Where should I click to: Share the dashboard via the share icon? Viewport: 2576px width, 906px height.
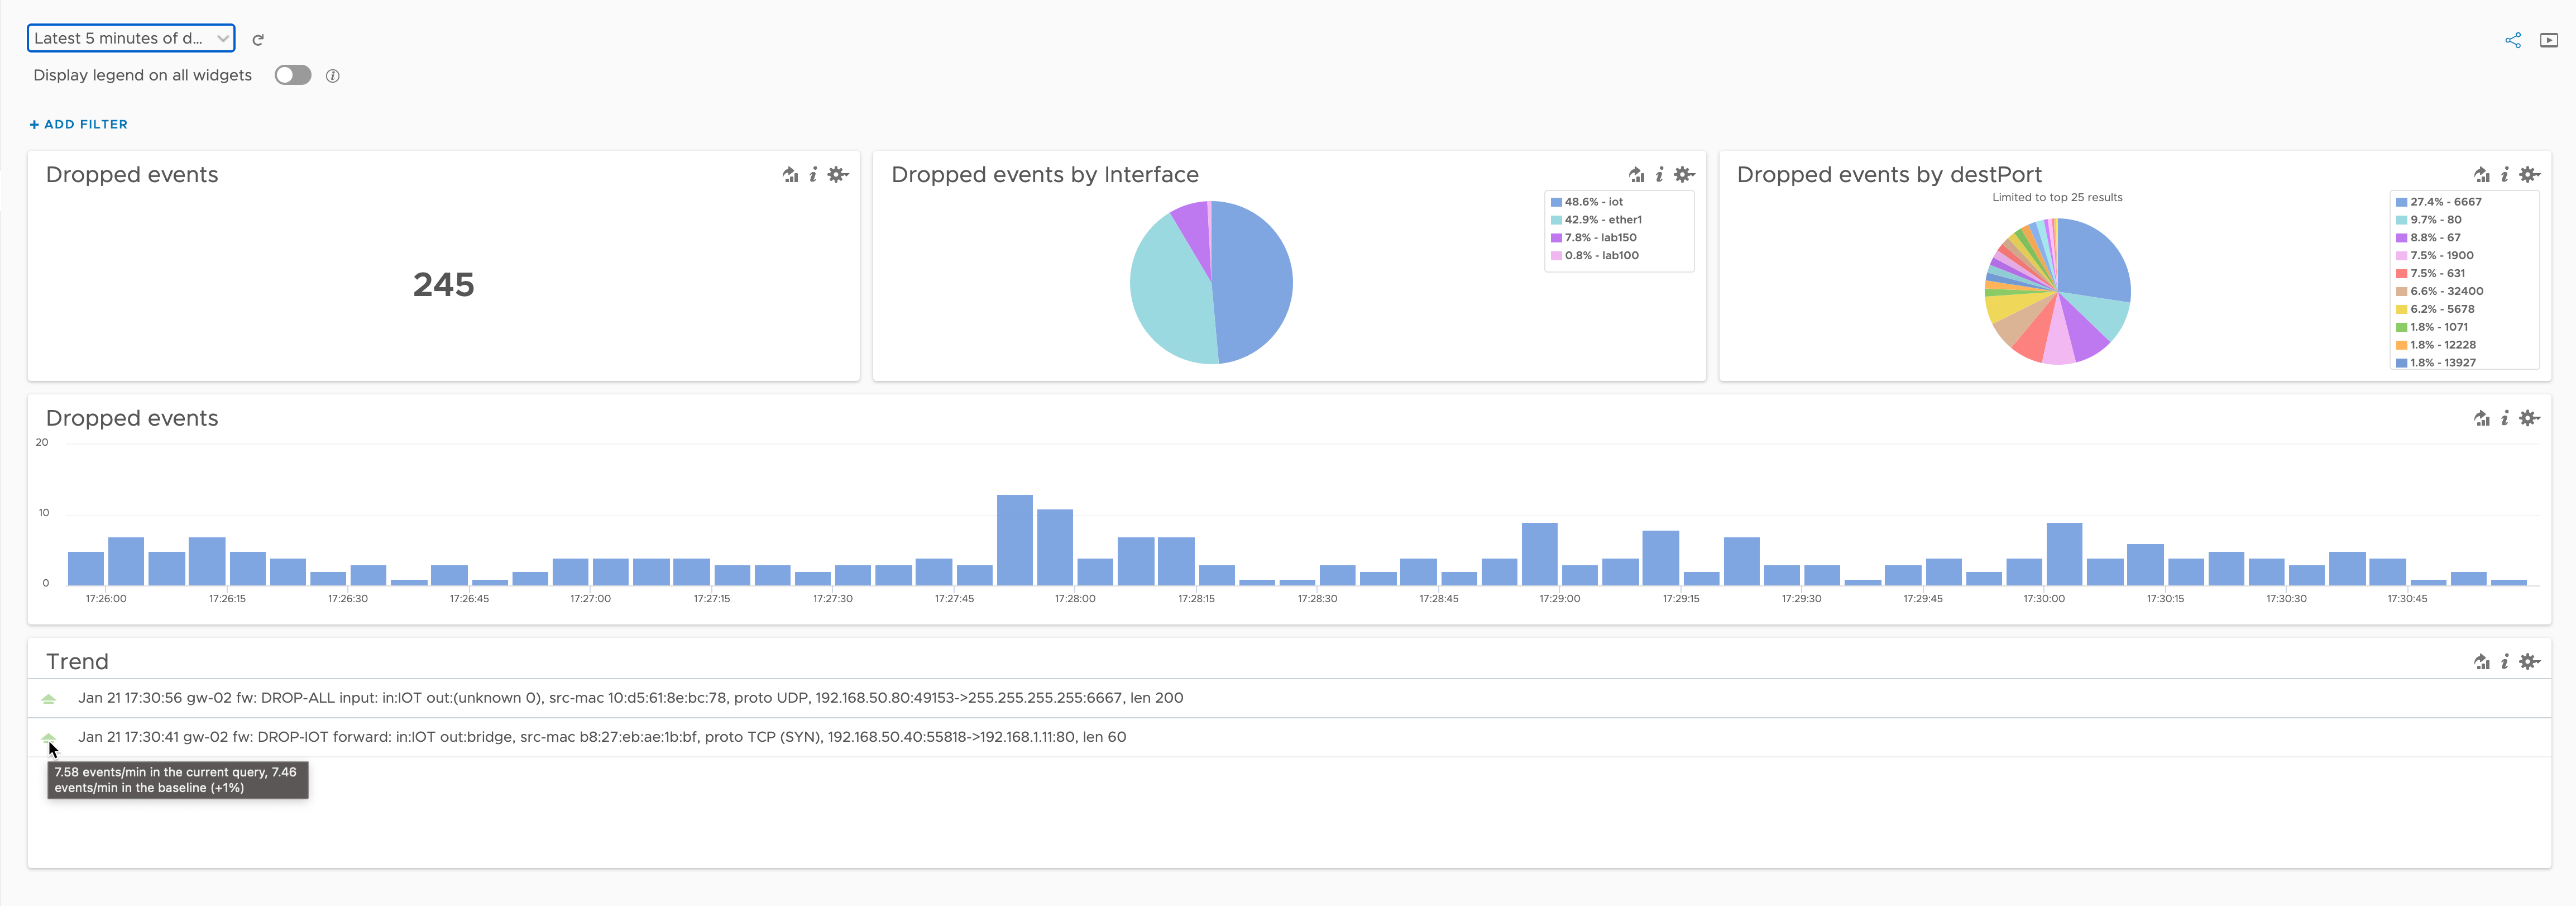pos(2512,40)
